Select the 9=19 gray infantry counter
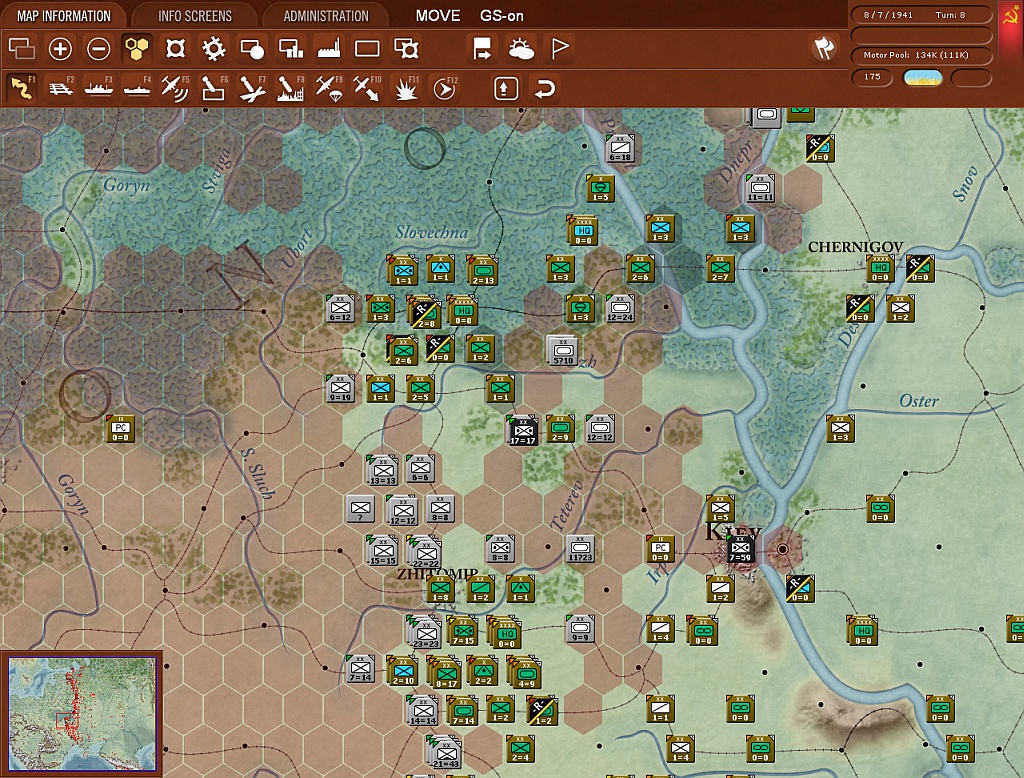Image resolution: width=1024 pixels, height=778 pixels. click(x=340, y=388)
